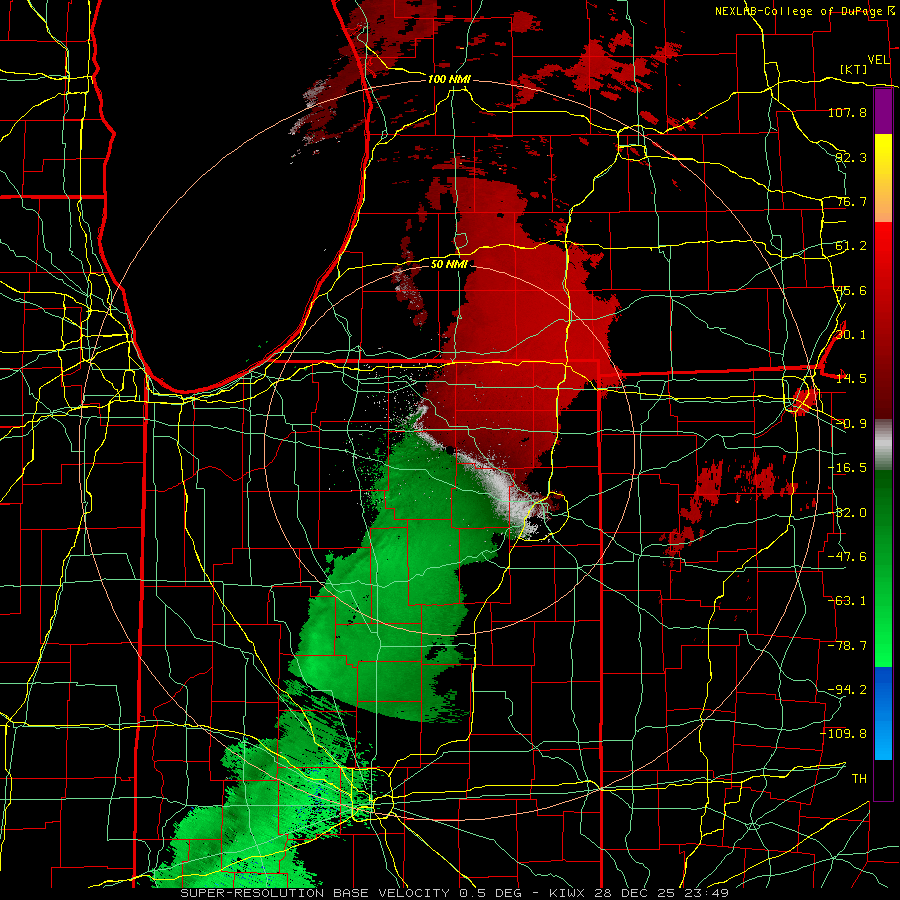Pick the black TH segment of the color bar

click(883, 779)
